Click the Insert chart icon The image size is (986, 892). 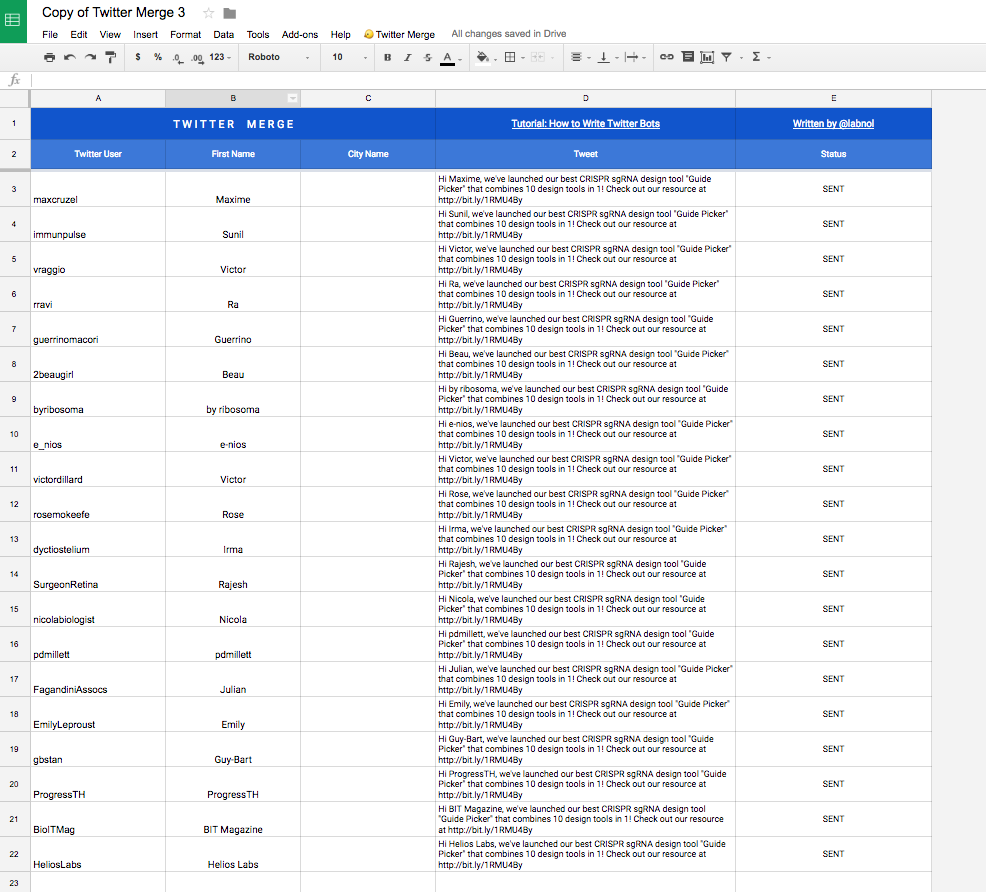707,57
